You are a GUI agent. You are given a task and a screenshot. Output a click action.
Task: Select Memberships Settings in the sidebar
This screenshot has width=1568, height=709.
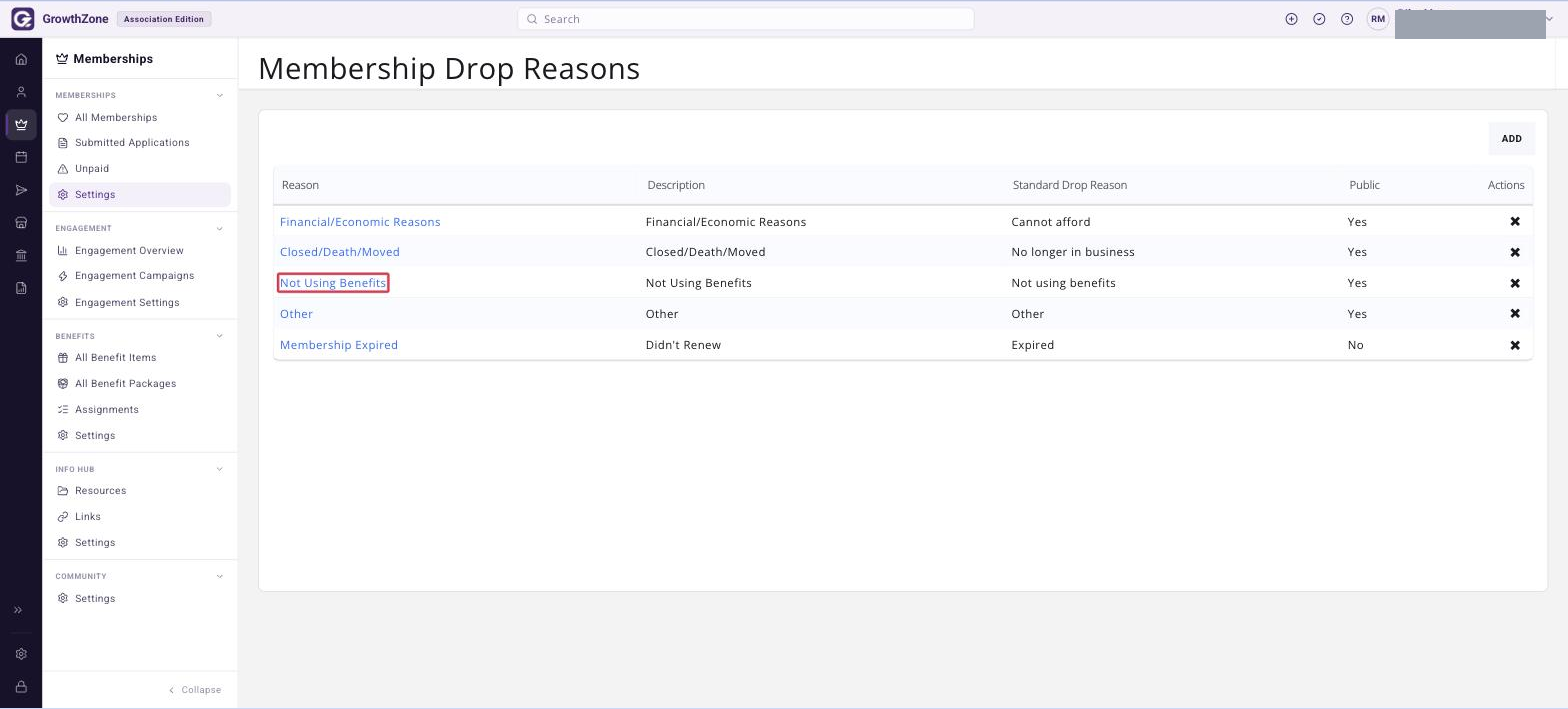[140, 195]
